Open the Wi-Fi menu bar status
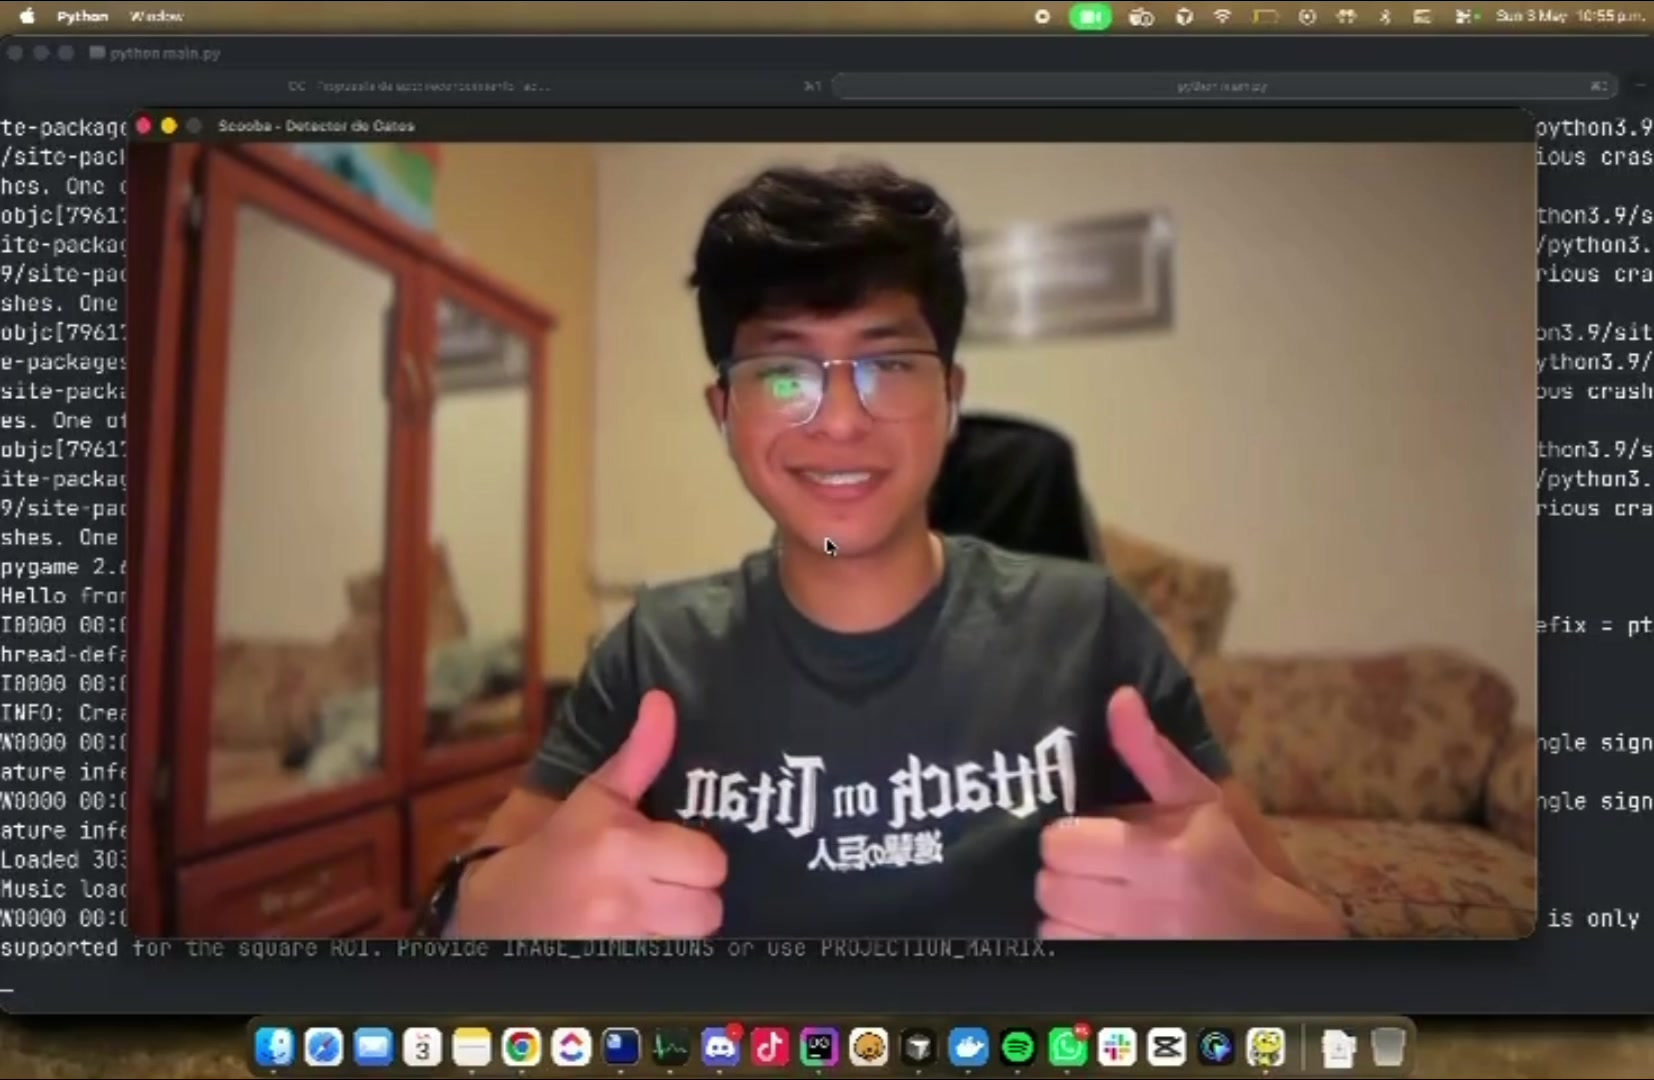Image resolution: width=1654 pixels, height=1080 pixels. (x=1222, y=16)
